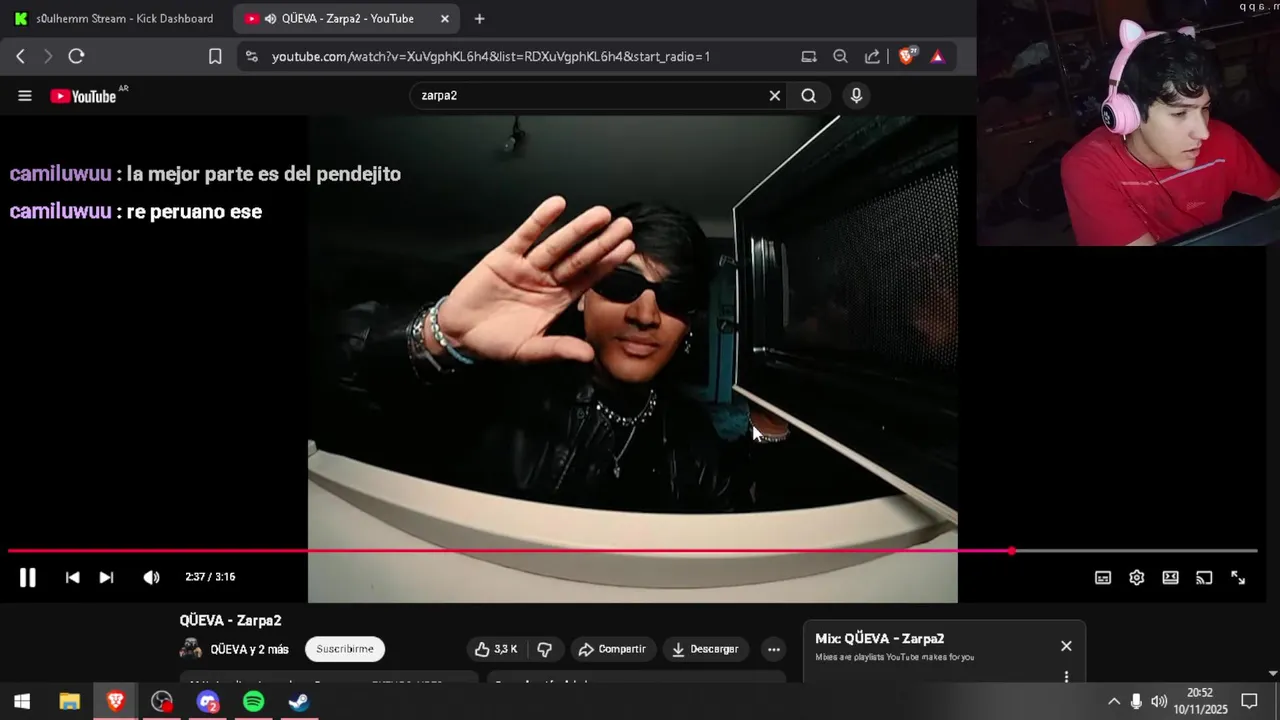
Task: Click the progress bar scrubber dot
Action: [x=1012, y=551]
